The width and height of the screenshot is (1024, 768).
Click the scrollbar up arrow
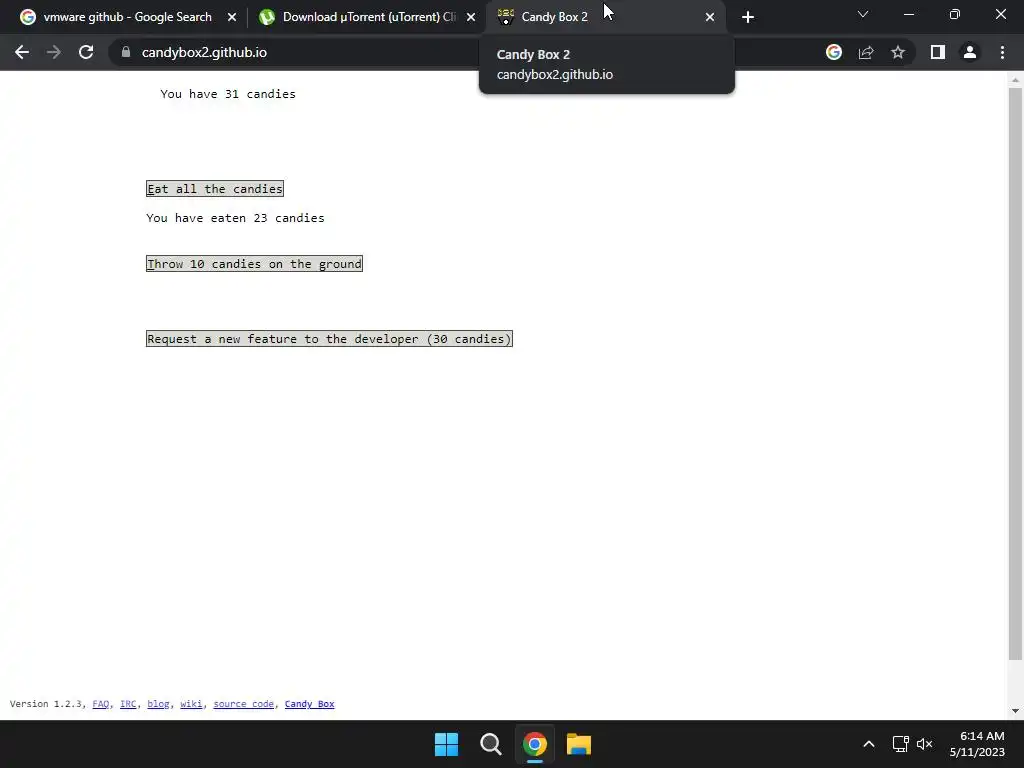click(1015, 80)
